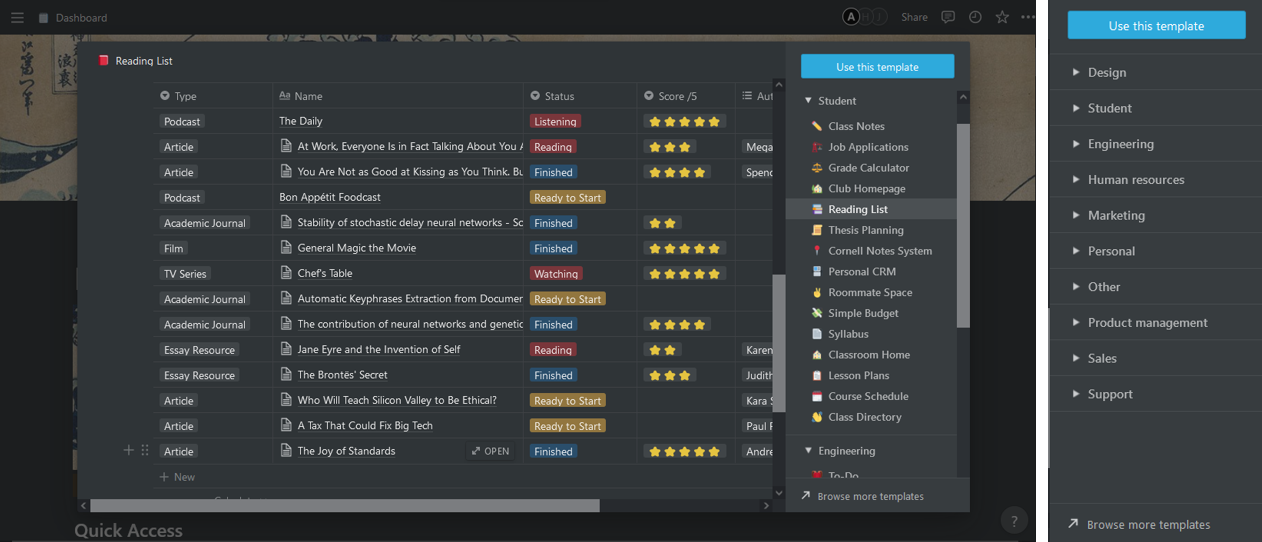Image resolution: width=1262 pixels, height=542 pixels.
Task: Open the three-dot page options menu
Action: coord(1028,17)
